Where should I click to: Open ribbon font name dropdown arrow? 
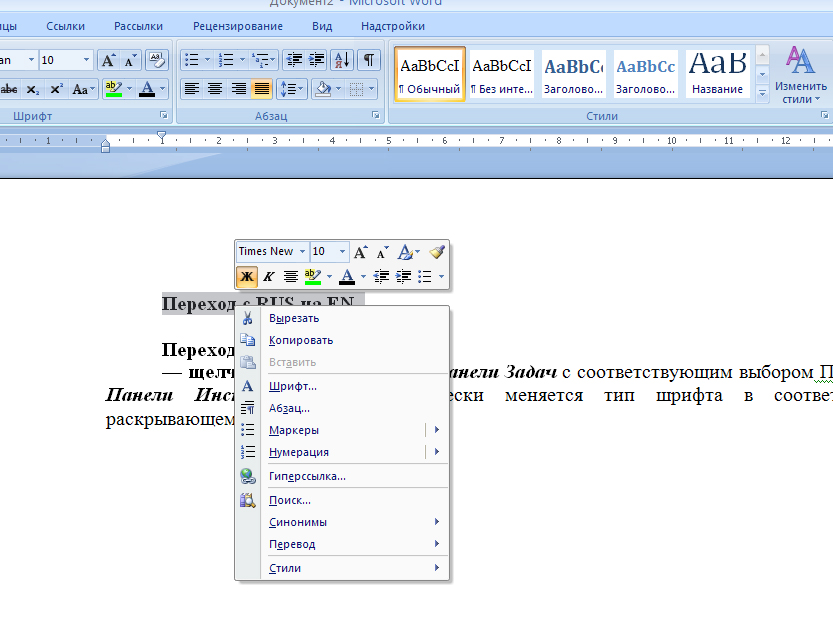[31, 60]
